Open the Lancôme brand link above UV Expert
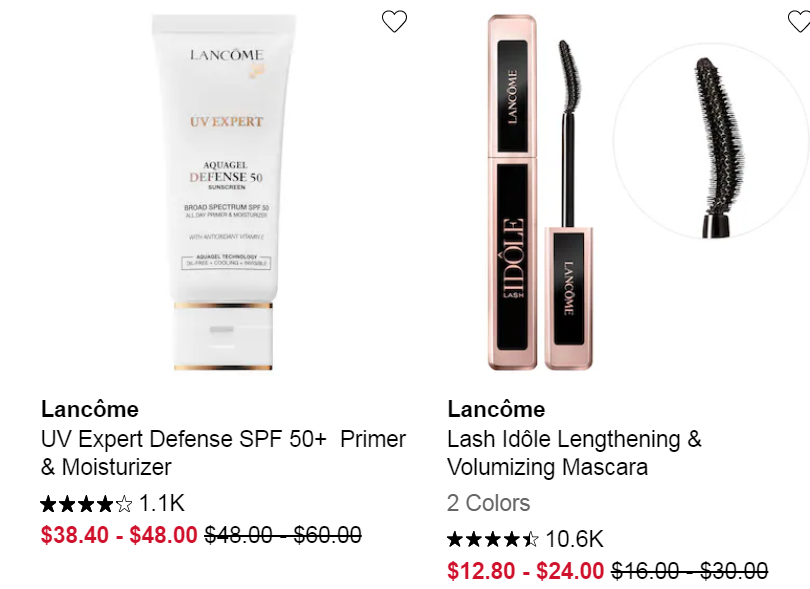Viewport: 810px width, 589px height. pos(90,409)
